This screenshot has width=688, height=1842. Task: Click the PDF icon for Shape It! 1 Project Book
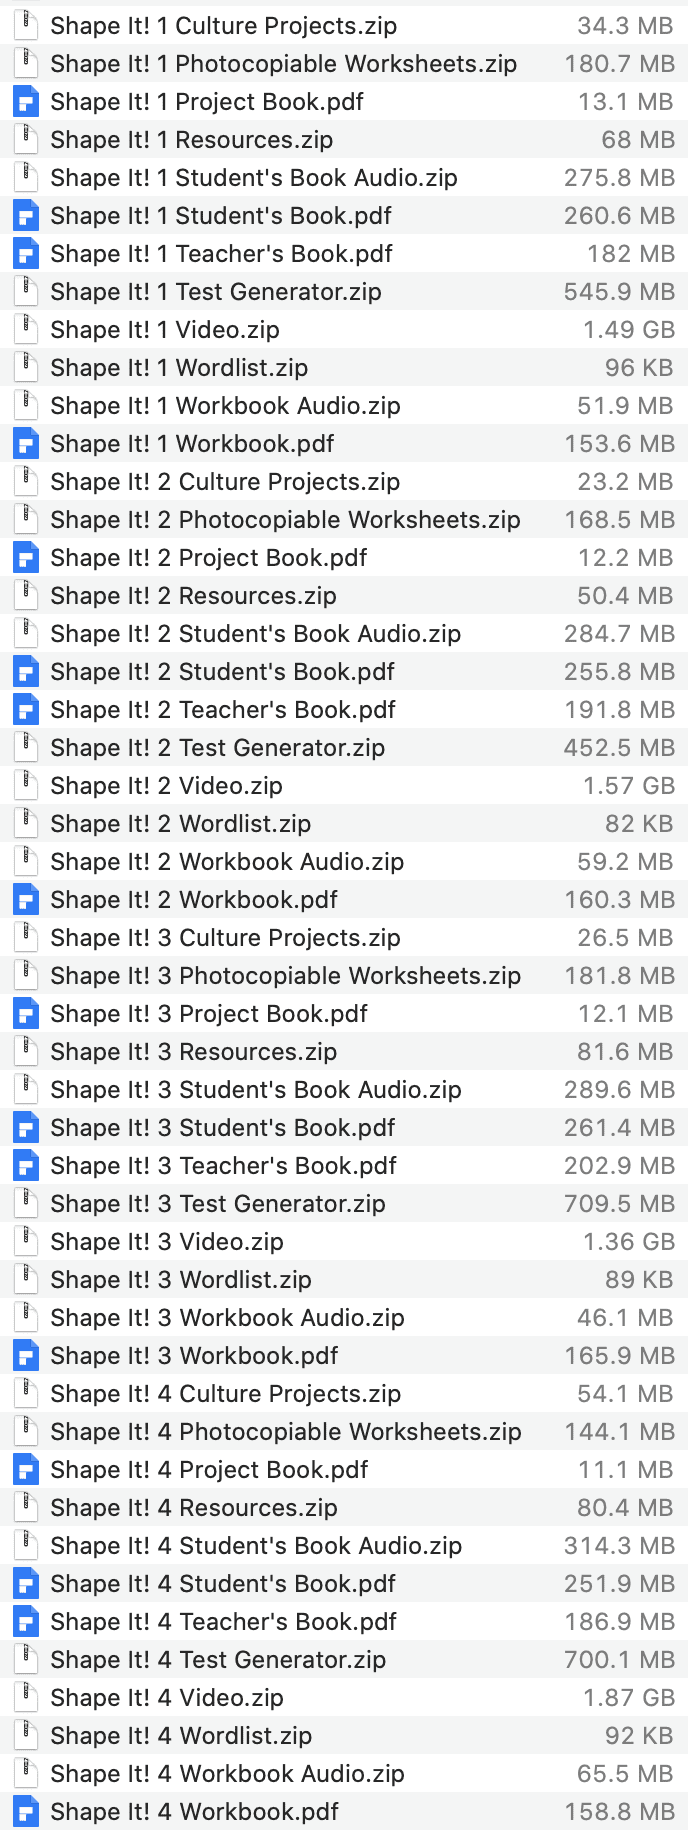click(25, 101)
